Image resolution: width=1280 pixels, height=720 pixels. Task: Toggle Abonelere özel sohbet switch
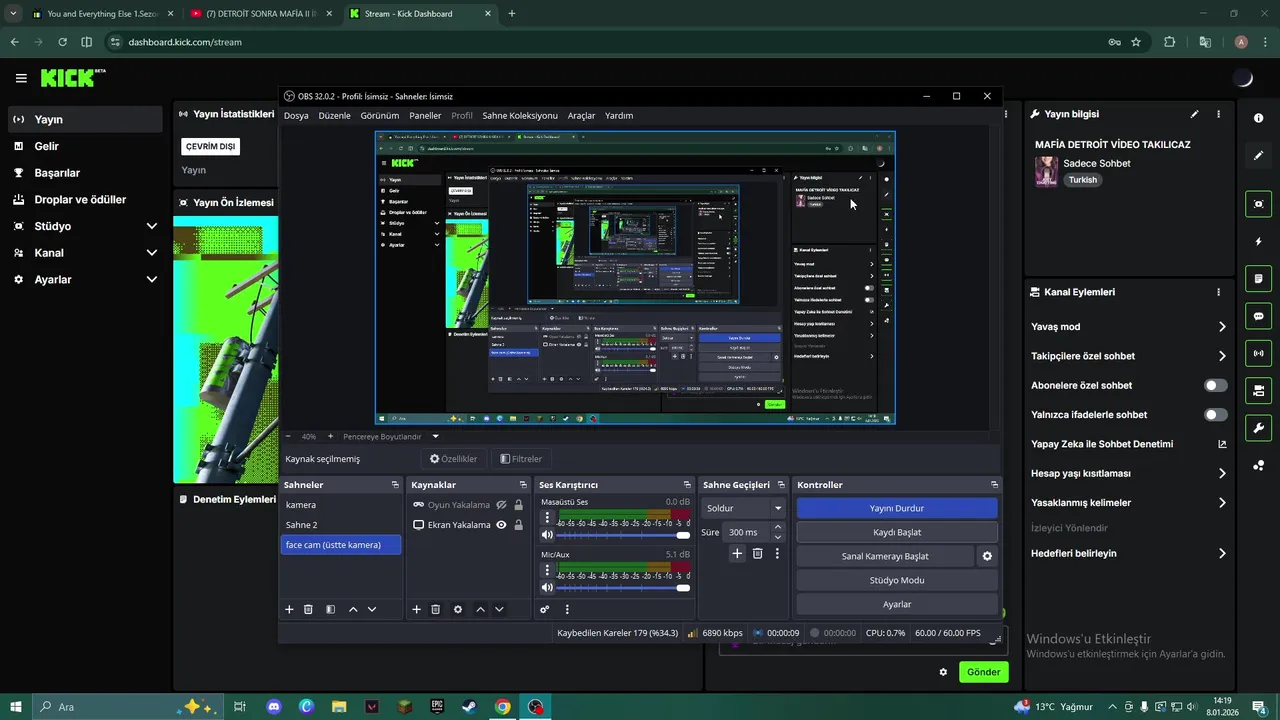tap(1215, 385)
